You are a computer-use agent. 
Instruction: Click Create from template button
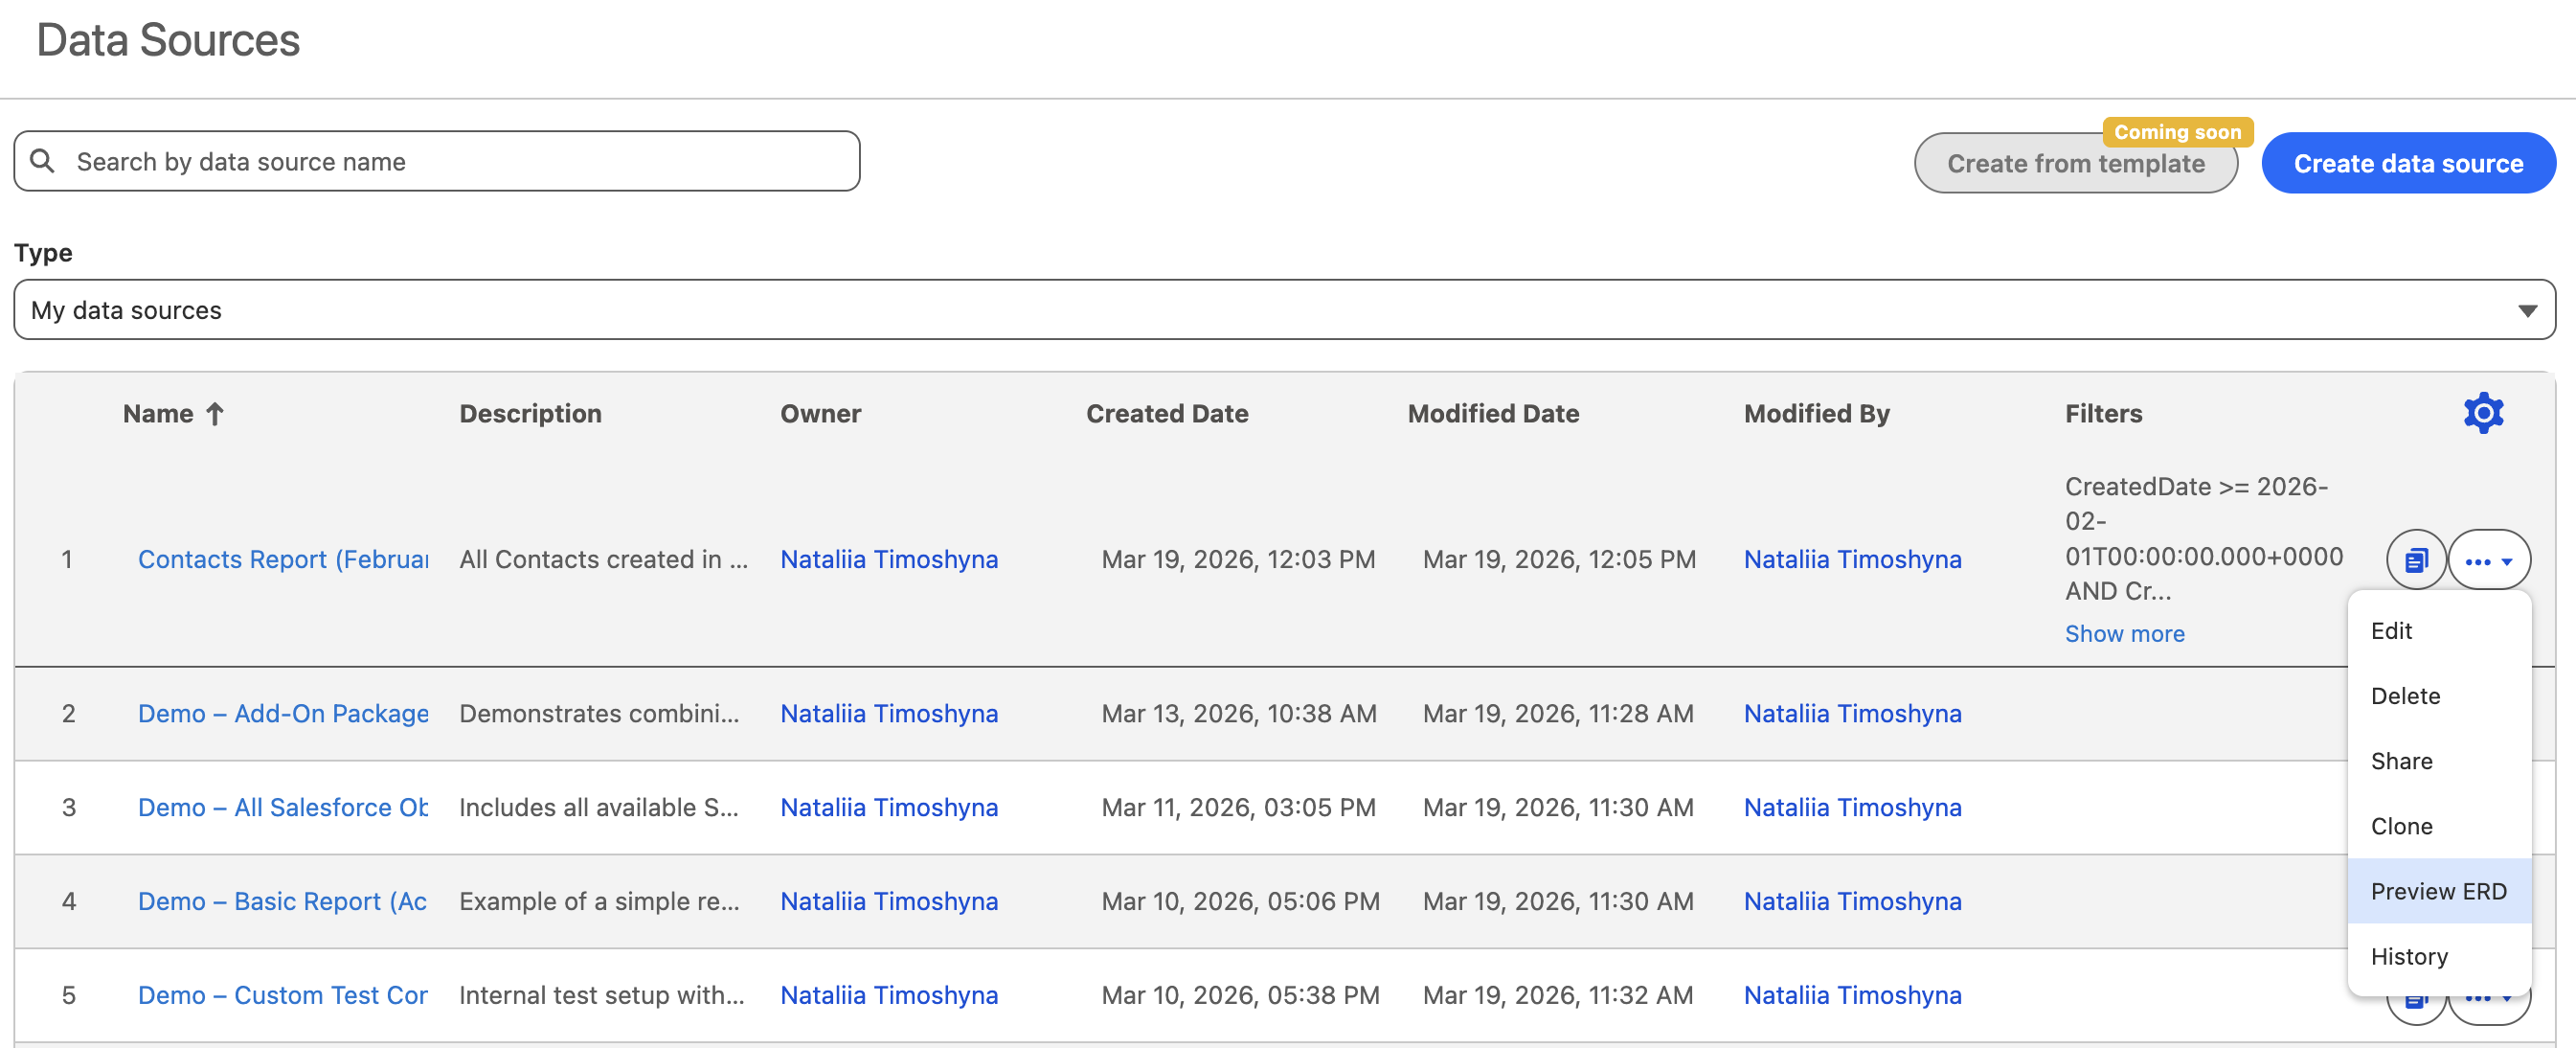coord(2075,163)
